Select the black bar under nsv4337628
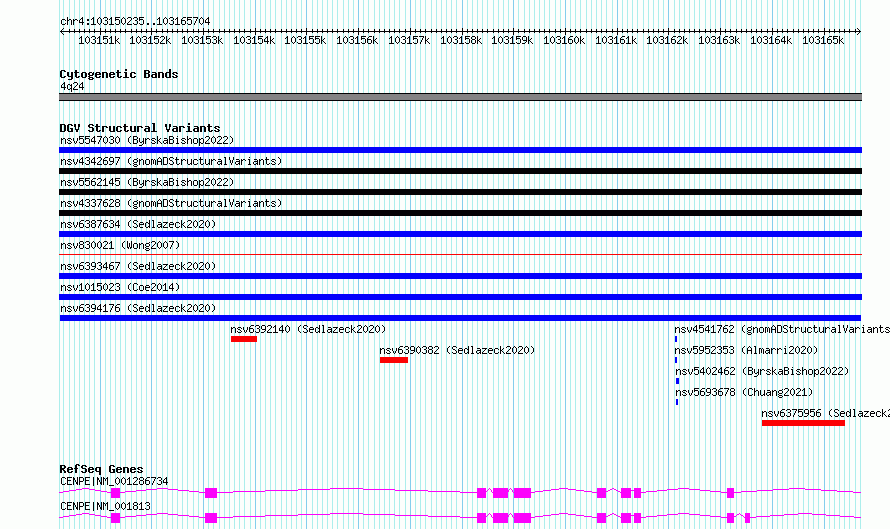The width and height of the screenshot is (890, 529). click(460, 213)
